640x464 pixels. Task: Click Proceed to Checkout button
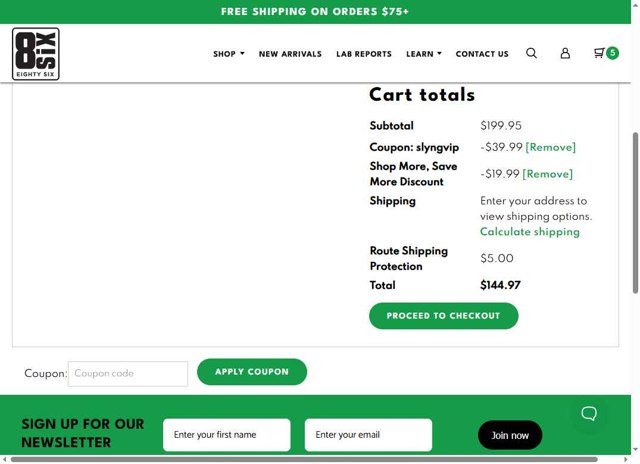pos(444,316)
